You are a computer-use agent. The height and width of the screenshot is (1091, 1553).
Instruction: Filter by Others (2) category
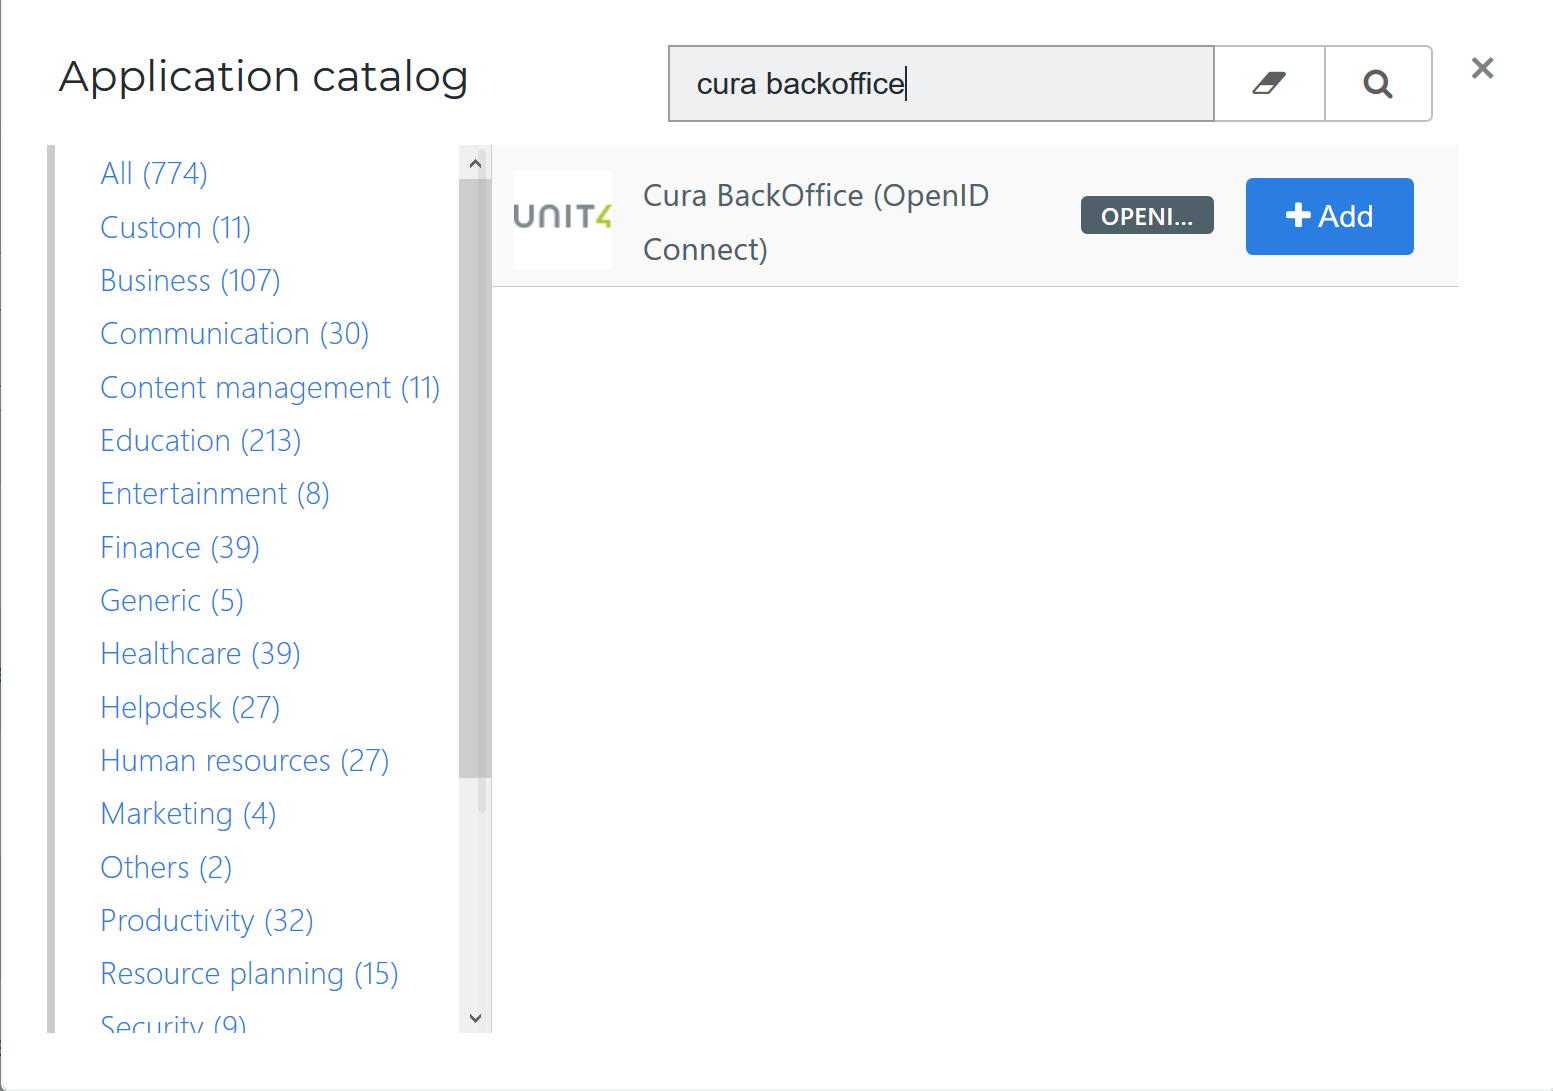coord(167,868)
